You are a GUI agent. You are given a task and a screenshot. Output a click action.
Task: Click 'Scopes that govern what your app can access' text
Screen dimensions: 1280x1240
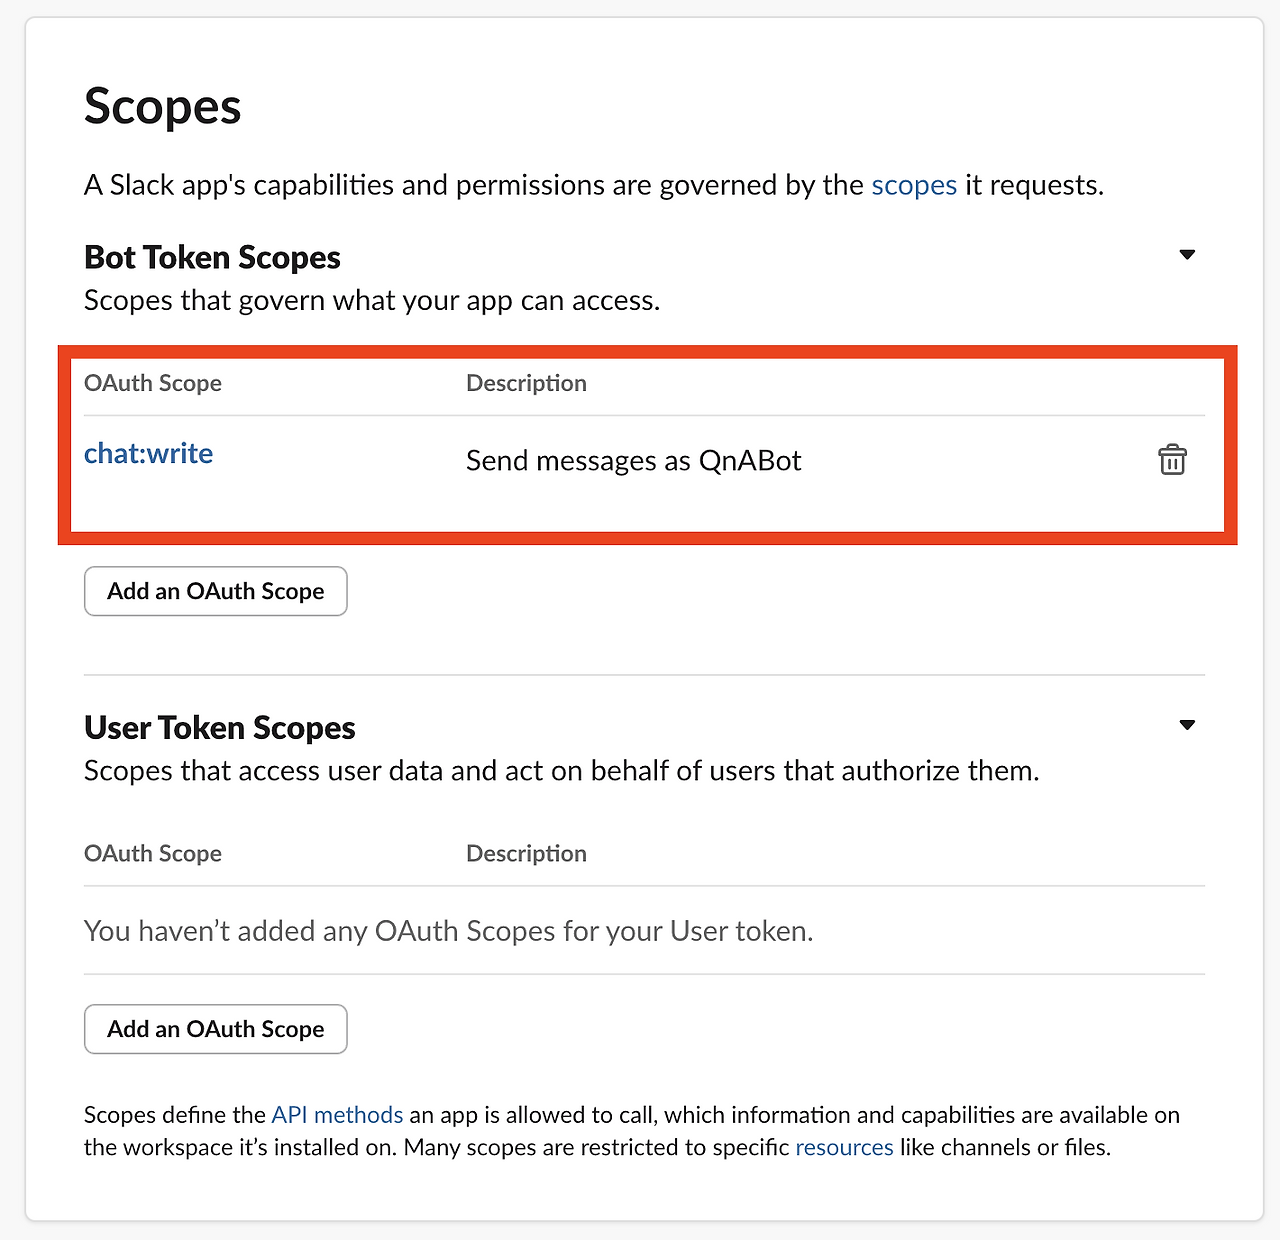click(372, 301)
